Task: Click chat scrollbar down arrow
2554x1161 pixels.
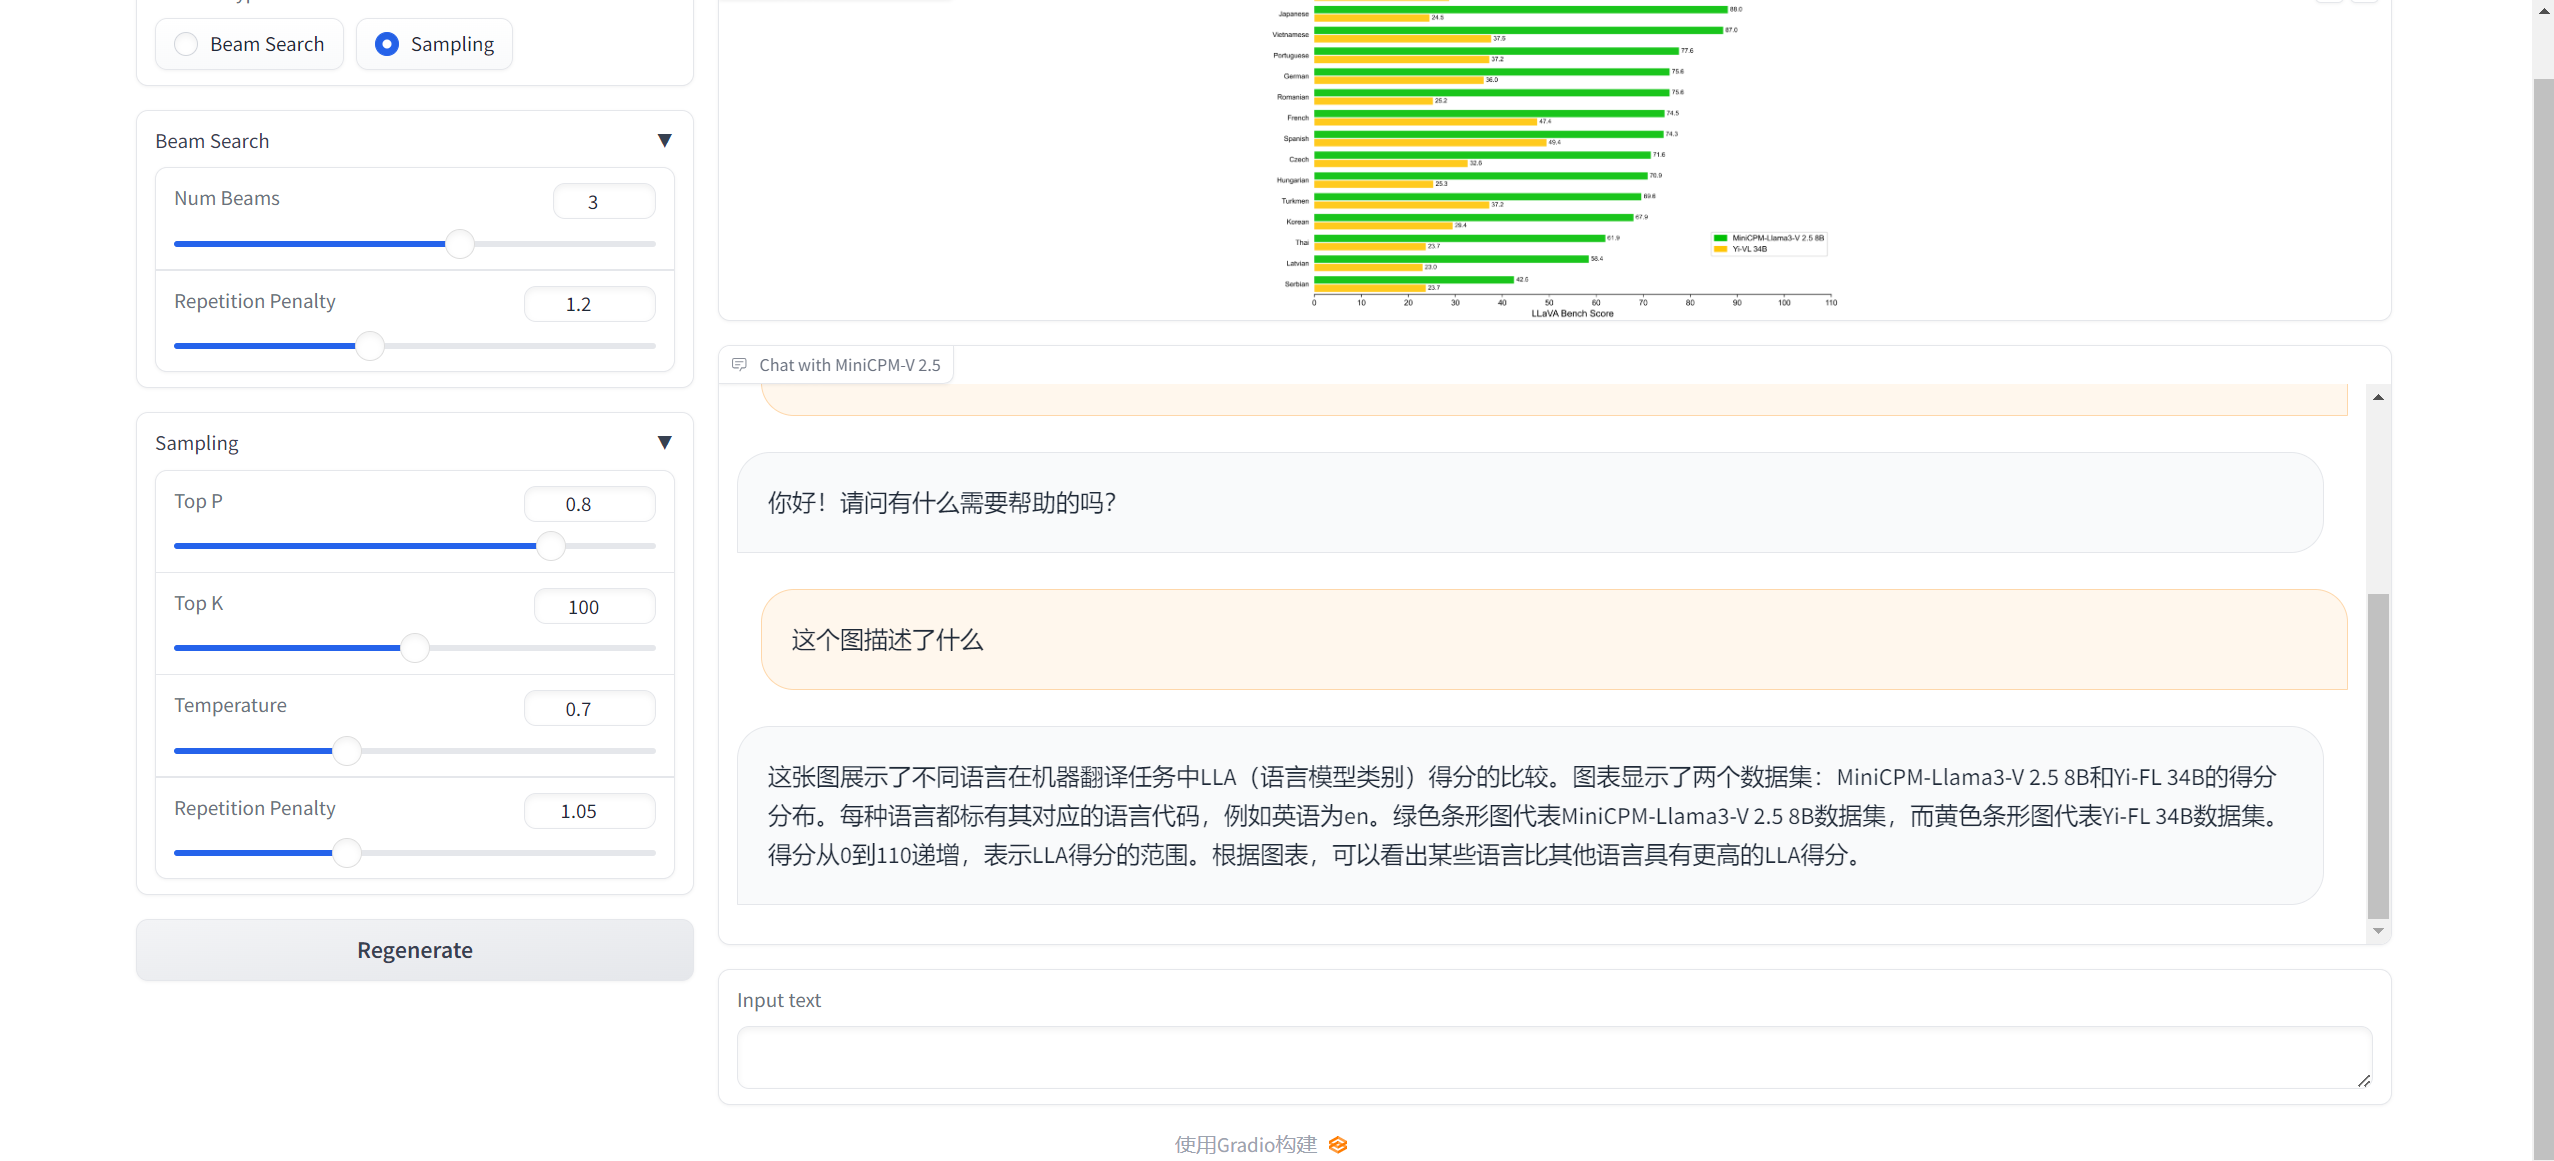Action: pyautogui.click(x=2378, y=931)
